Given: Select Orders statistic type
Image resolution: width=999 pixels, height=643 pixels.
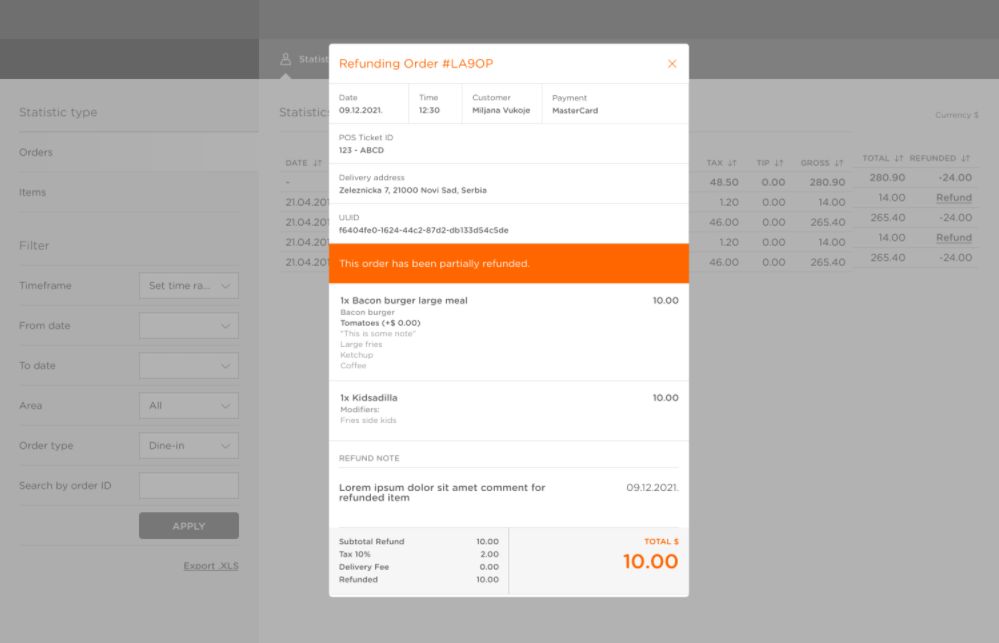Looking at the screenshot, I should (x=36, y=153).
